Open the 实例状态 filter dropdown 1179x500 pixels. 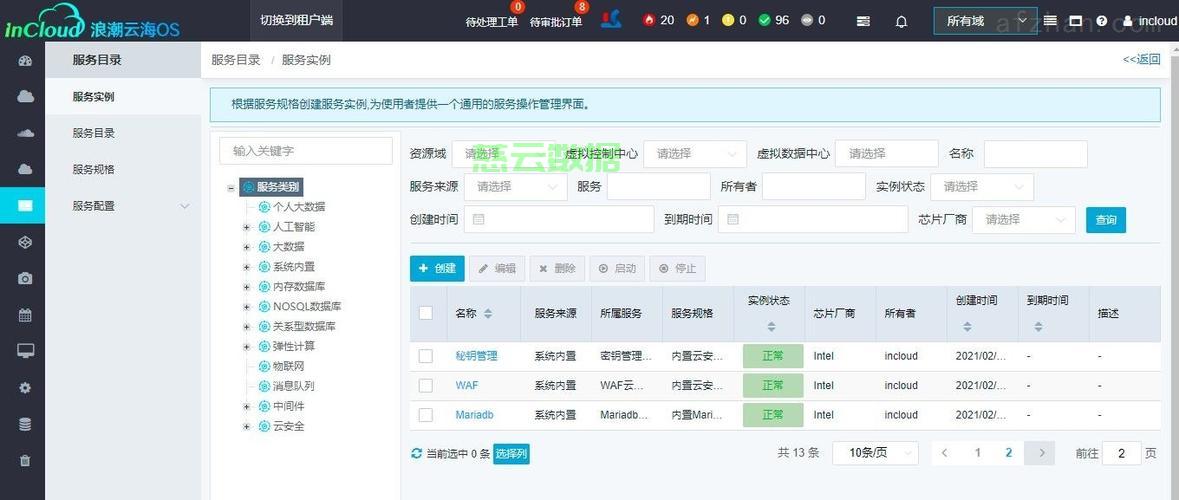click(x=981, y=187)
